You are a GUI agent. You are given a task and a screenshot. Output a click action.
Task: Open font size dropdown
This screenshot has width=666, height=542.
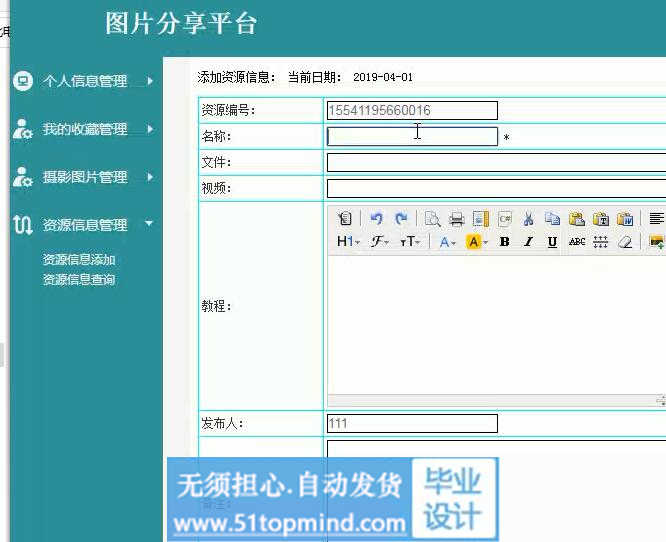[410, 242]
